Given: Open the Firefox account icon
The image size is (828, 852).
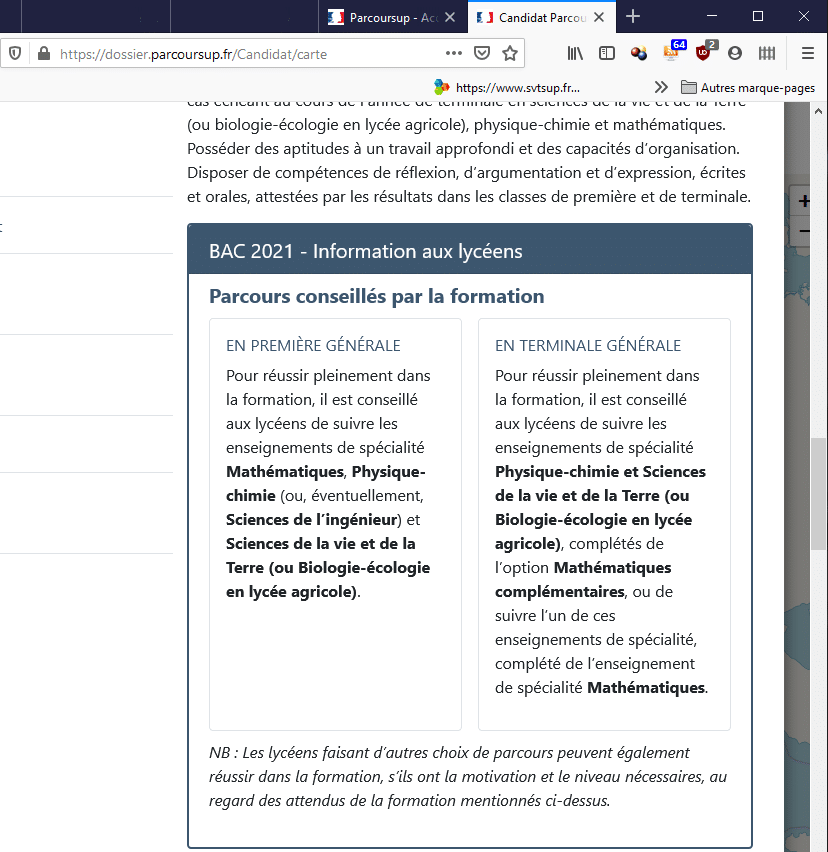Looking at the screenshot, I should [x=735, y=53].
